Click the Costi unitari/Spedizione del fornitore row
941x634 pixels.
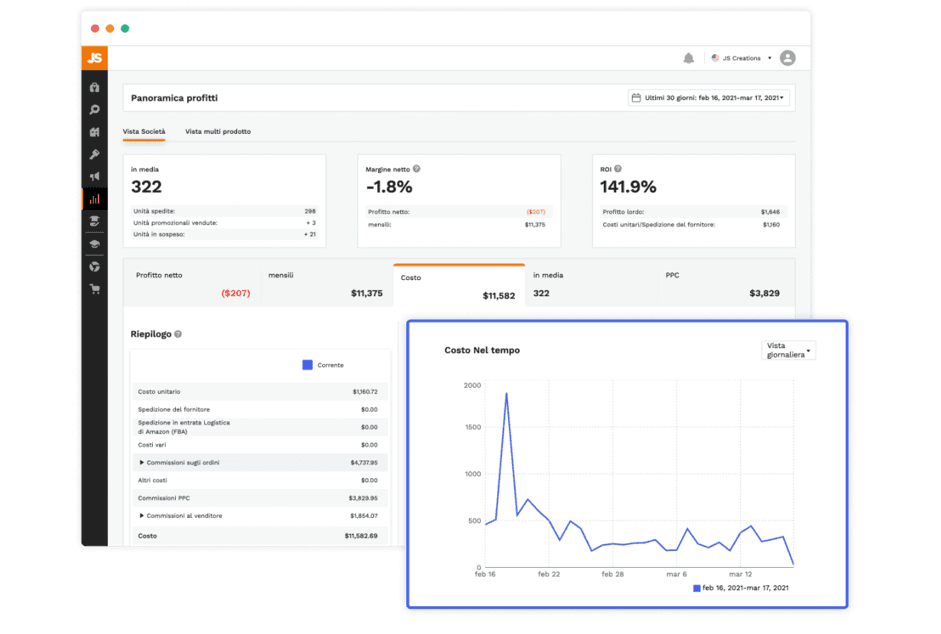[x=694, y=225]
